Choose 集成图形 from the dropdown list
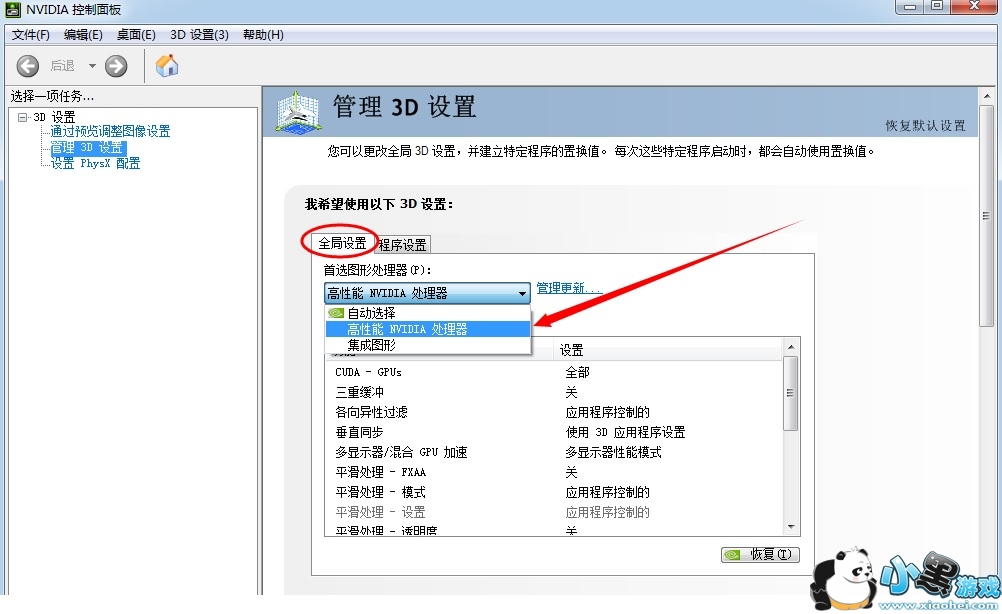 428,345
